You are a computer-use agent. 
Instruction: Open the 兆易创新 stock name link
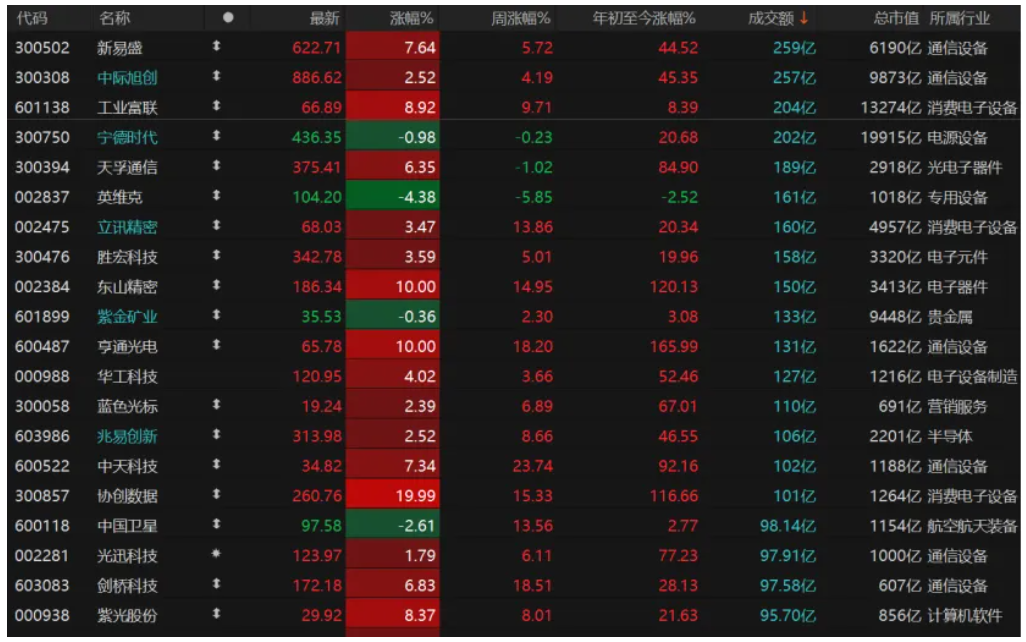coord(127,436)
